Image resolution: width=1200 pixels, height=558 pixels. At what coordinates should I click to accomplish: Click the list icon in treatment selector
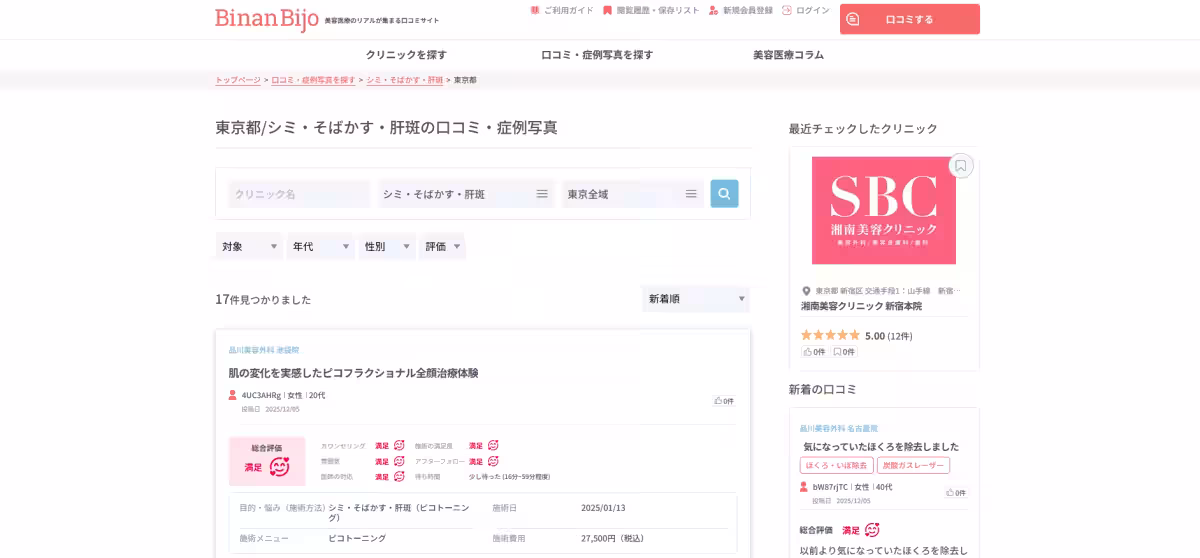tap(542, 194)
